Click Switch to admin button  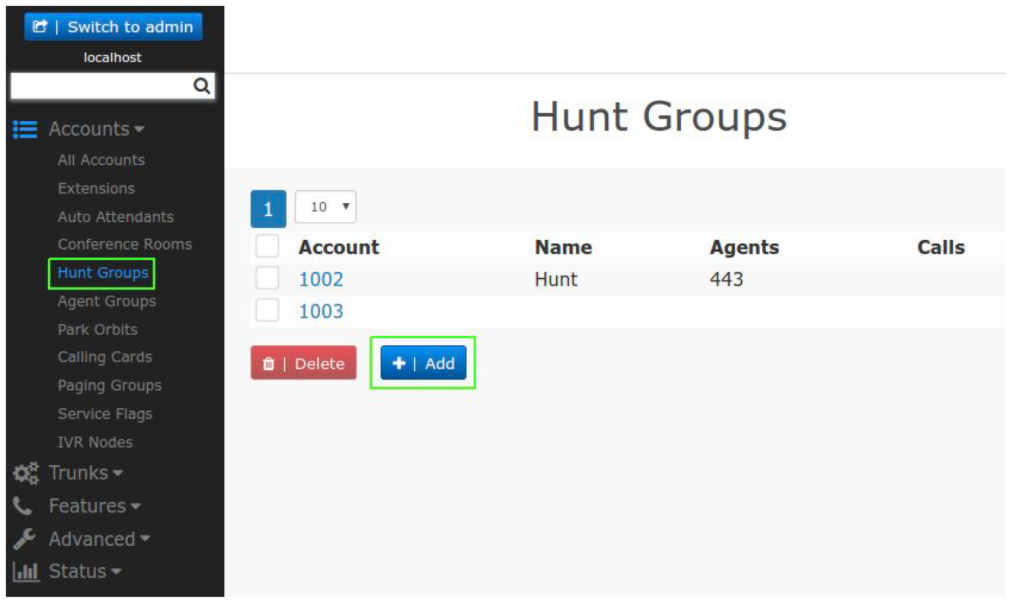[x=113, y=27]
